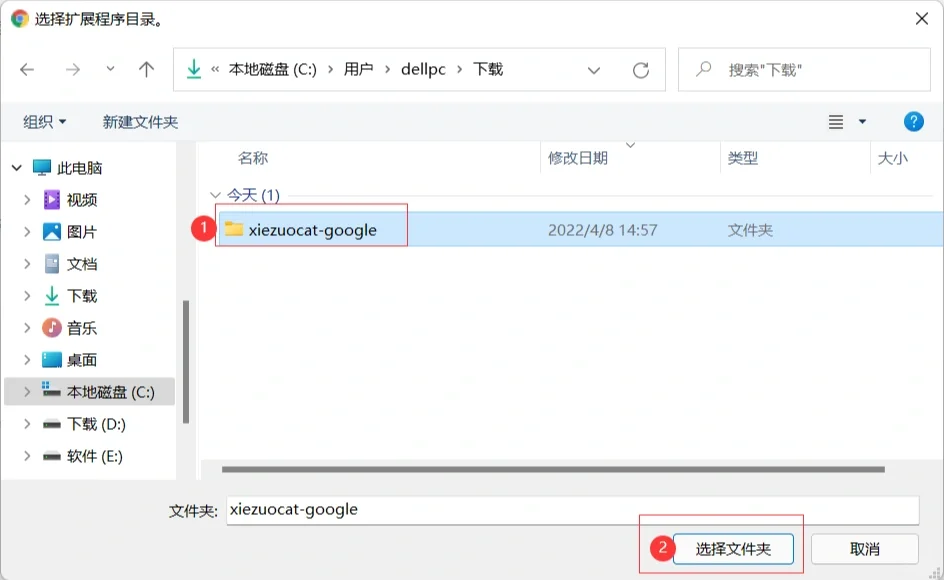Click the refresh icon in address bar
The image size is (944, 580).
click(x=640, y=70)
